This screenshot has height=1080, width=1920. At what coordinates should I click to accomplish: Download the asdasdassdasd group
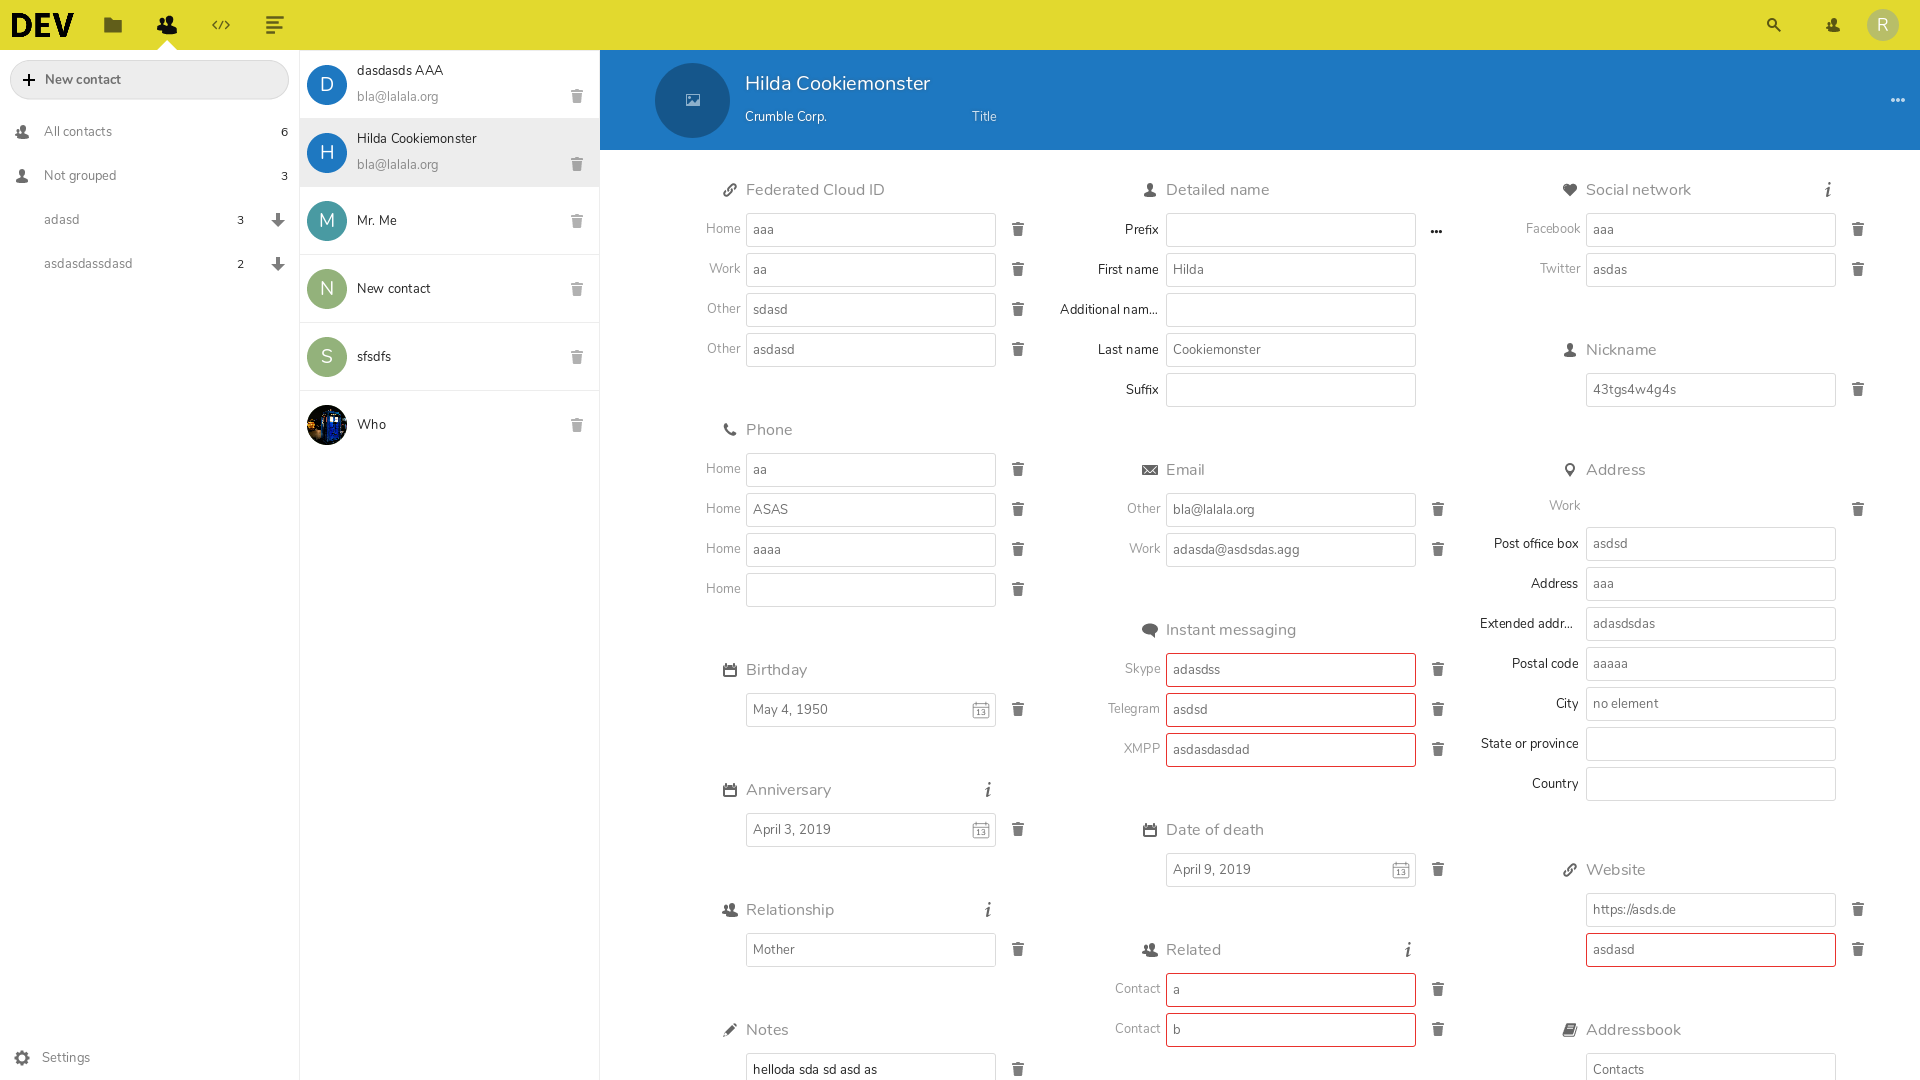click(278, 264)
